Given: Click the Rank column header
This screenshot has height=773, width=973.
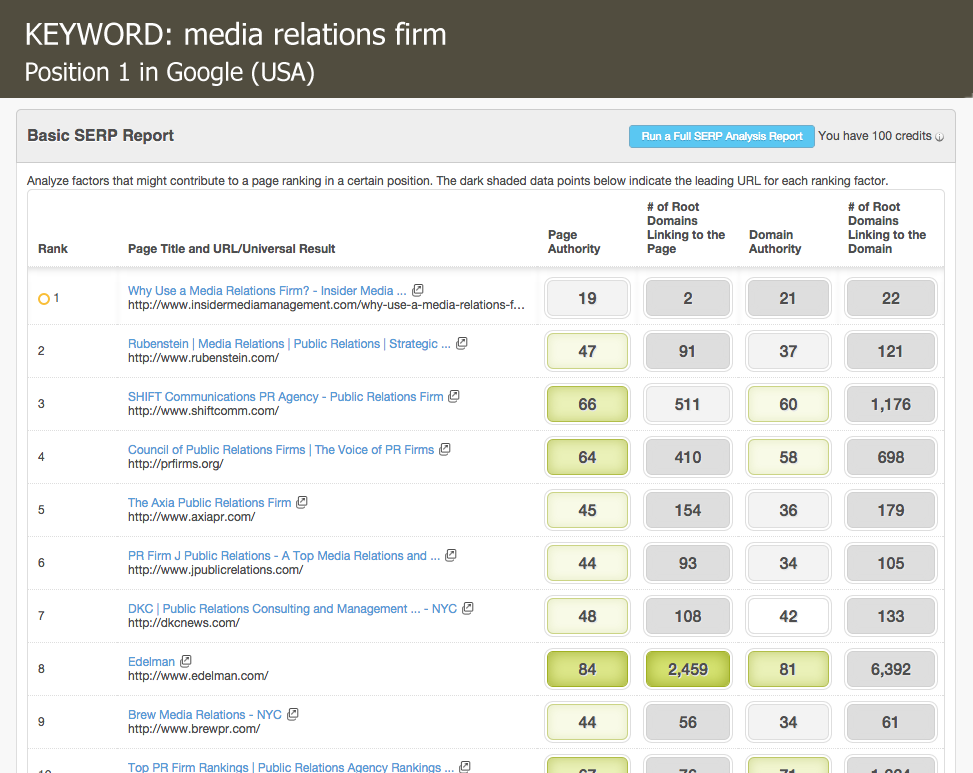Looking at the screenshot, I should tap(53, 249).
